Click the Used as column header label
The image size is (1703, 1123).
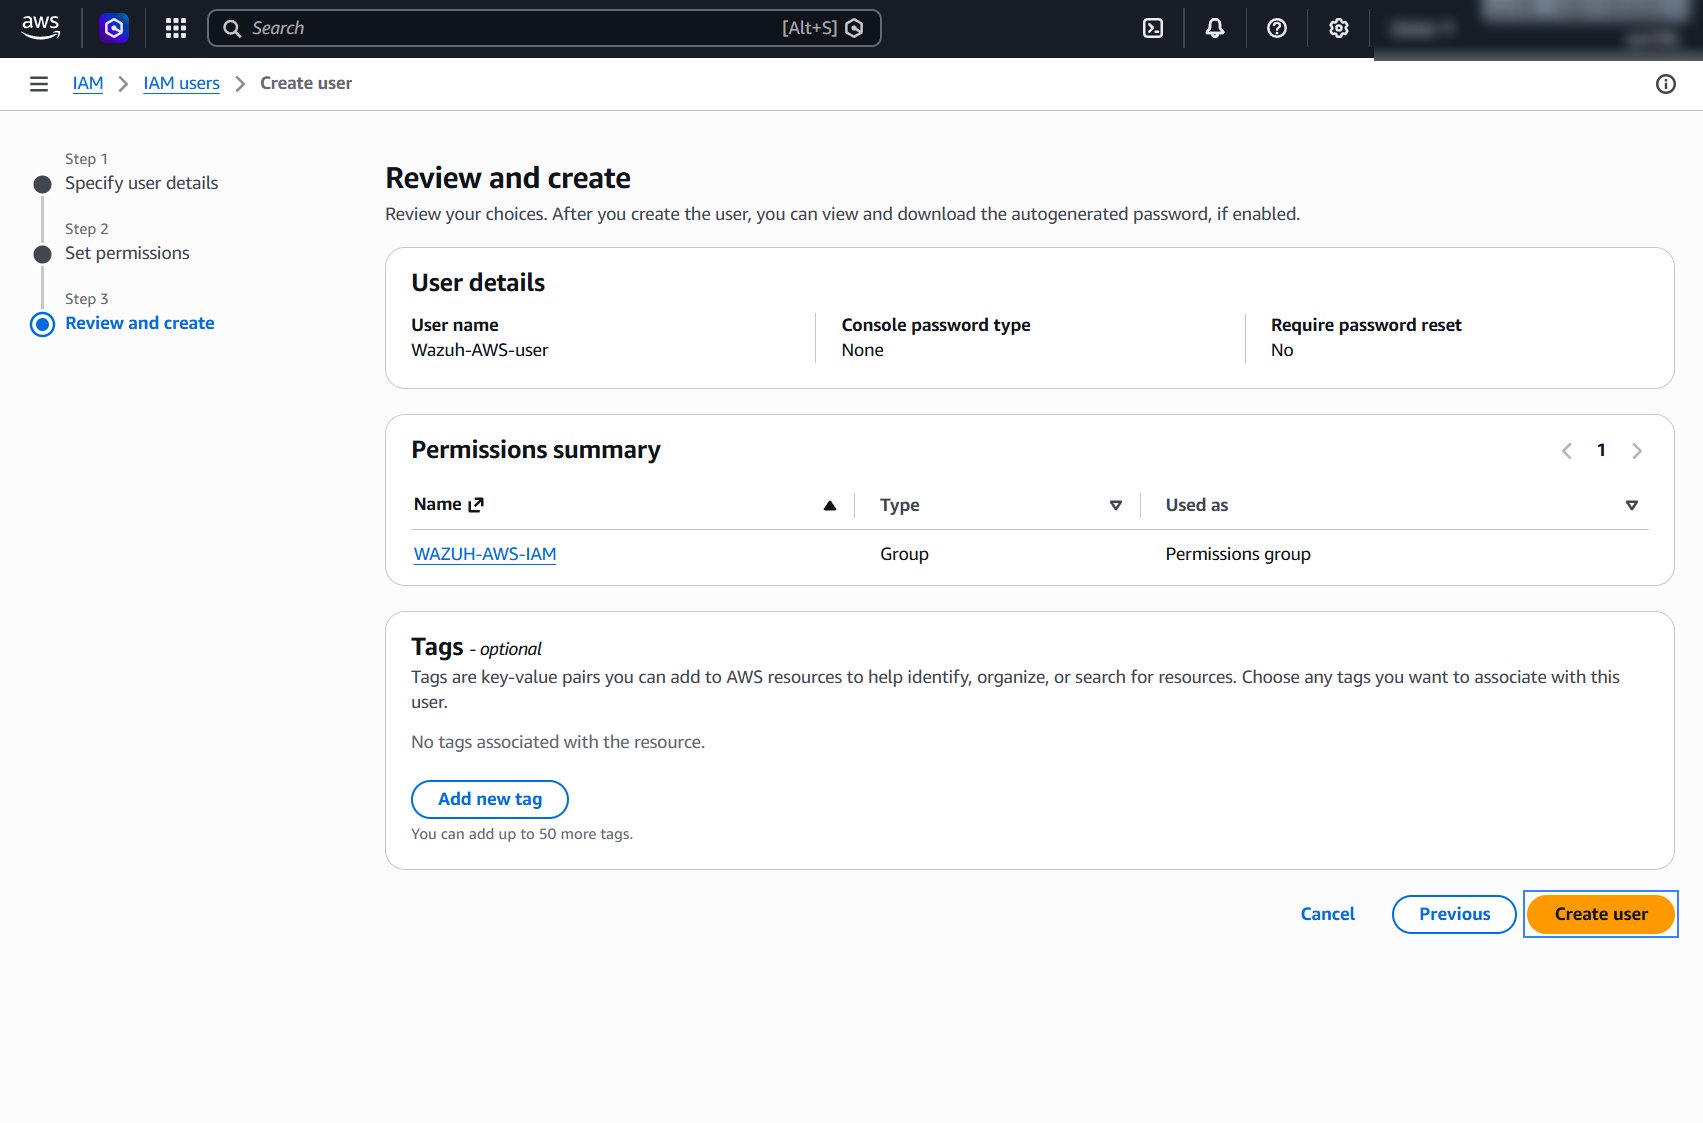[1197, 505]
